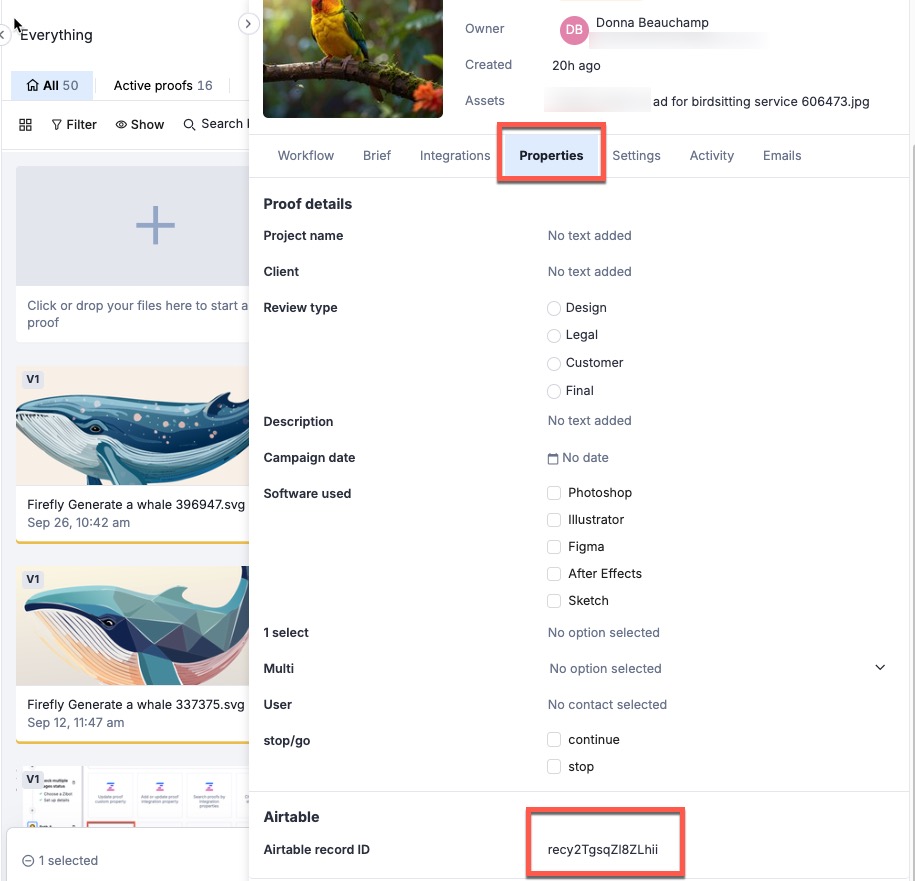The image size is (915, 881).
Task: Check the Photoshop software box
Action: 554,493
